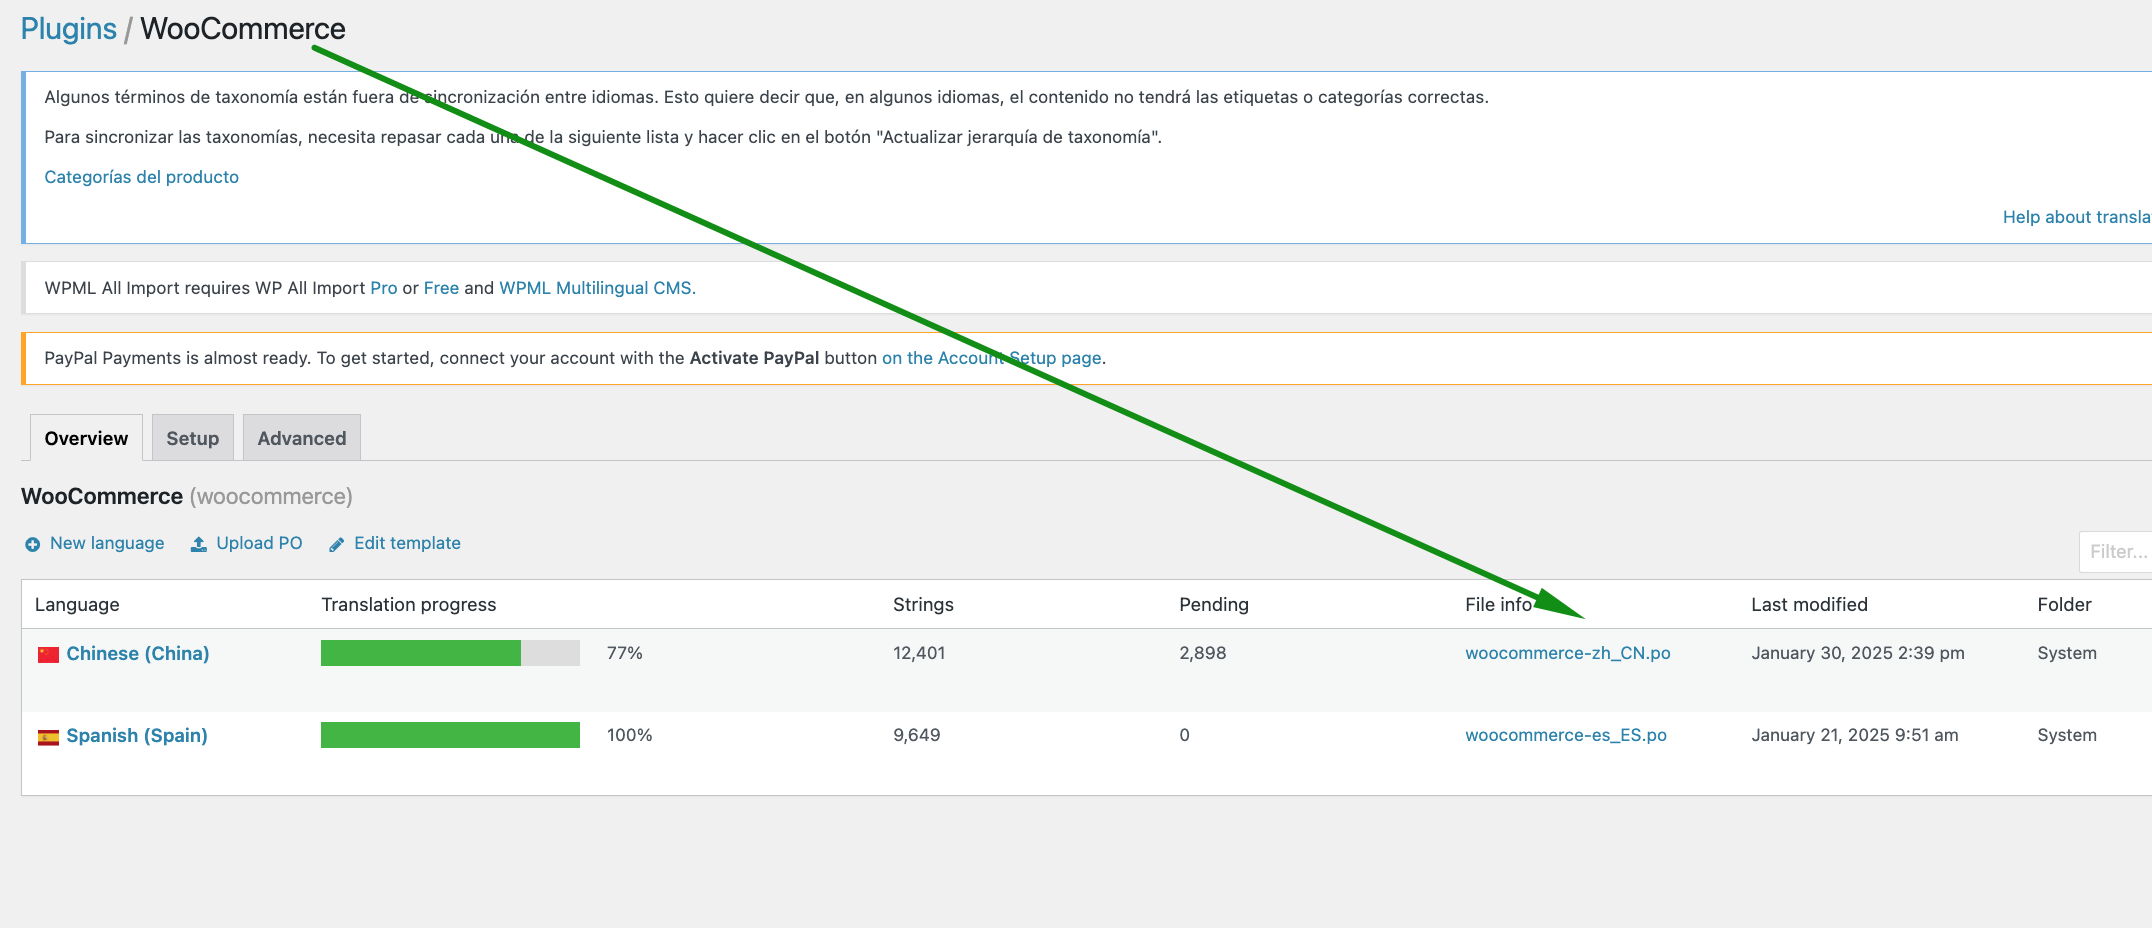Sort by the Language column header
2152x928 pixels.
(77, 604)
